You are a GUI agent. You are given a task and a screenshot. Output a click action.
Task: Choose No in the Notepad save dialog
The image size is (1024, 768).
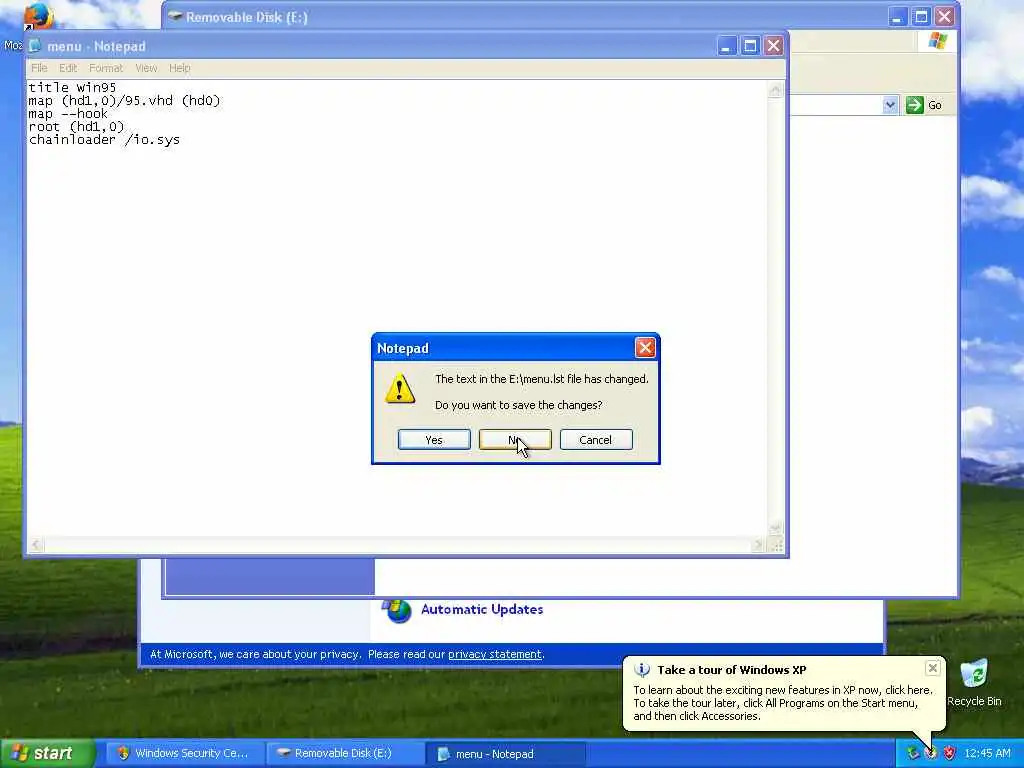515,440
